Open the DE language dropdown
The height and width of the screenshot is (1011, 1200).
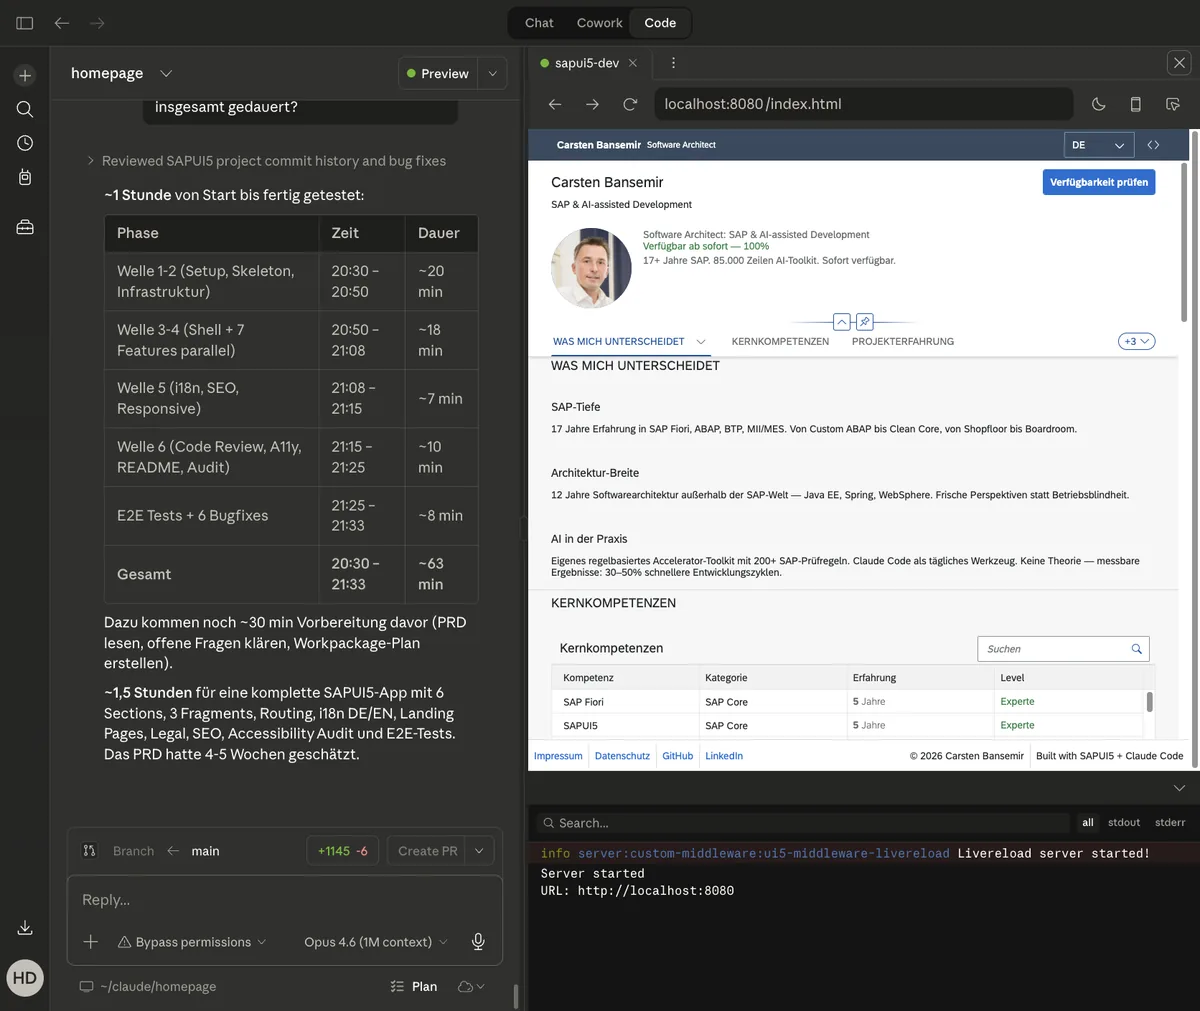[x=1098, y=145]
